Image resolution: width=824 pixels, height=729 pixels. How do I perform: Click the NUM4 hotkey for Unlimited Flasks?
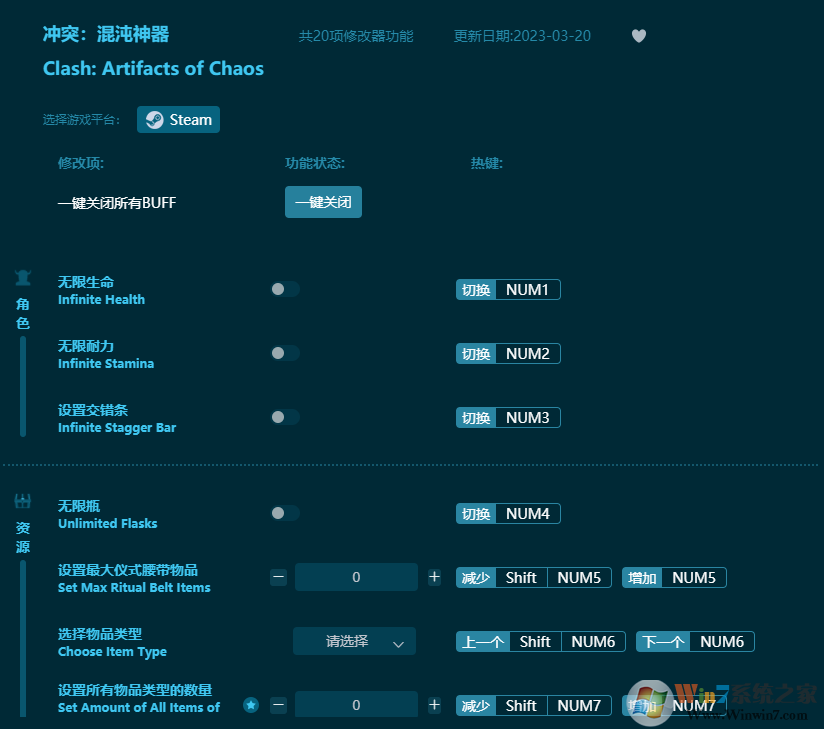[527, 514]
